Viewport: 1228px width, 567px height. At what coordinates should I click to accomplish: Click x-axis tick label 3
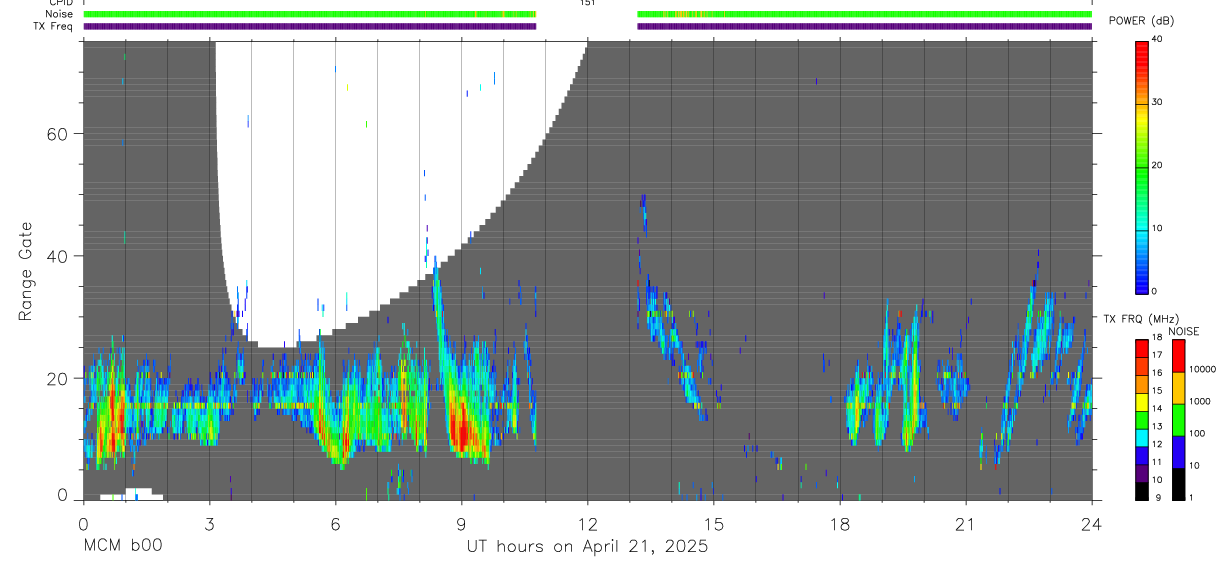coord(209,524)
